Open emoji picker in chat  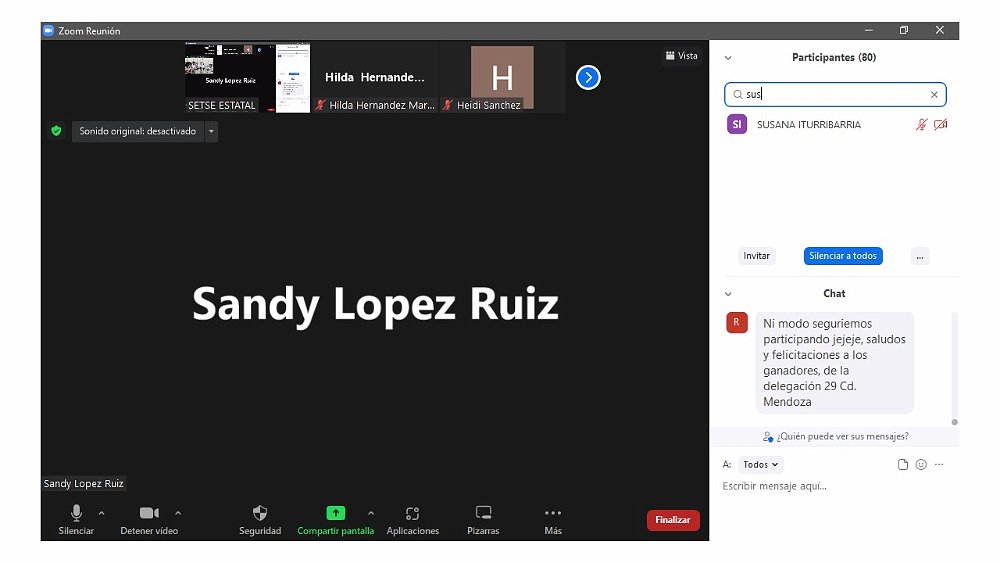click(921, 465)
